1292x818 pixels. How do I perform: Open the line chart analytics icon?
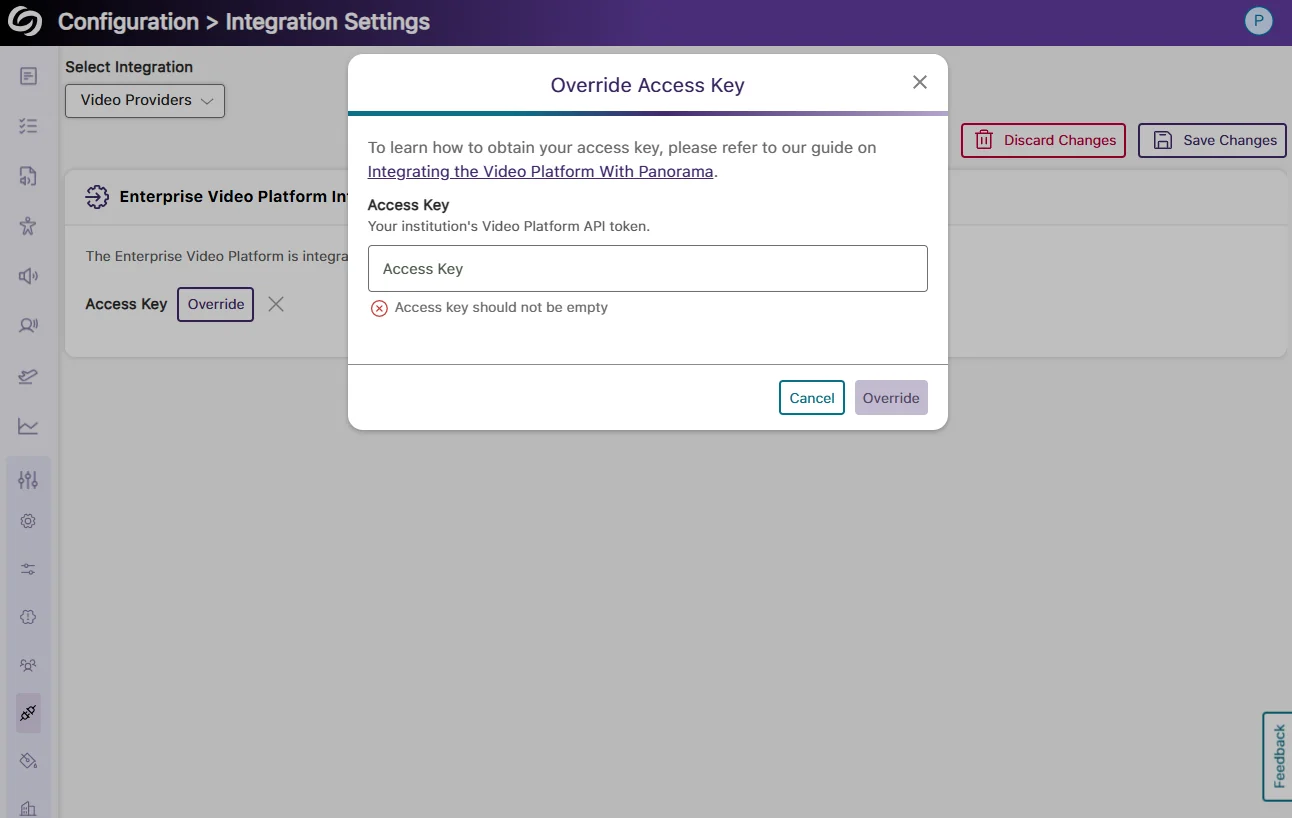[28, 426]
